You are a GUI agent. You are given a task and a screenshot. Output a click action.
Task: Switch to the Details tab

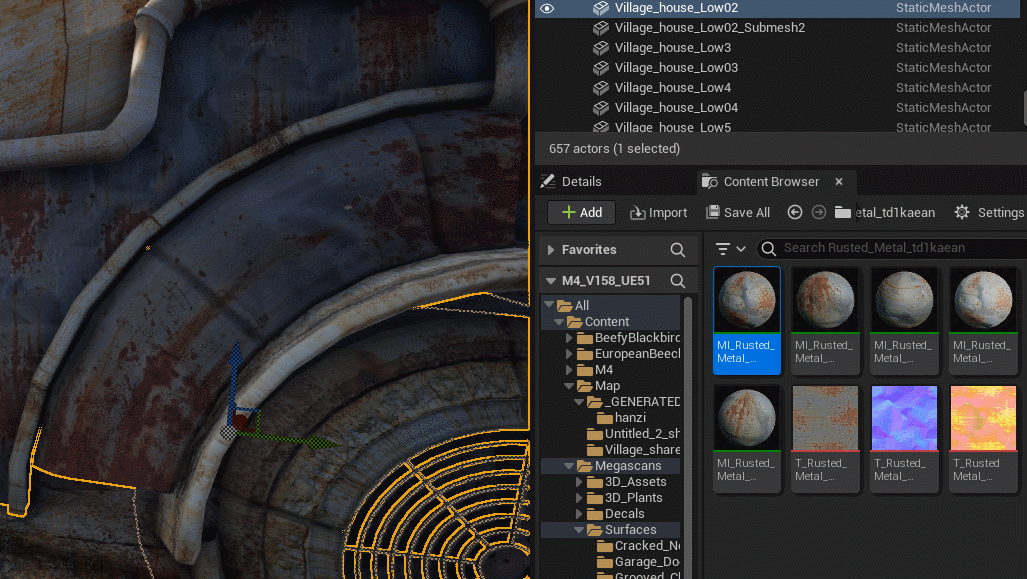[x=581, y=181]
